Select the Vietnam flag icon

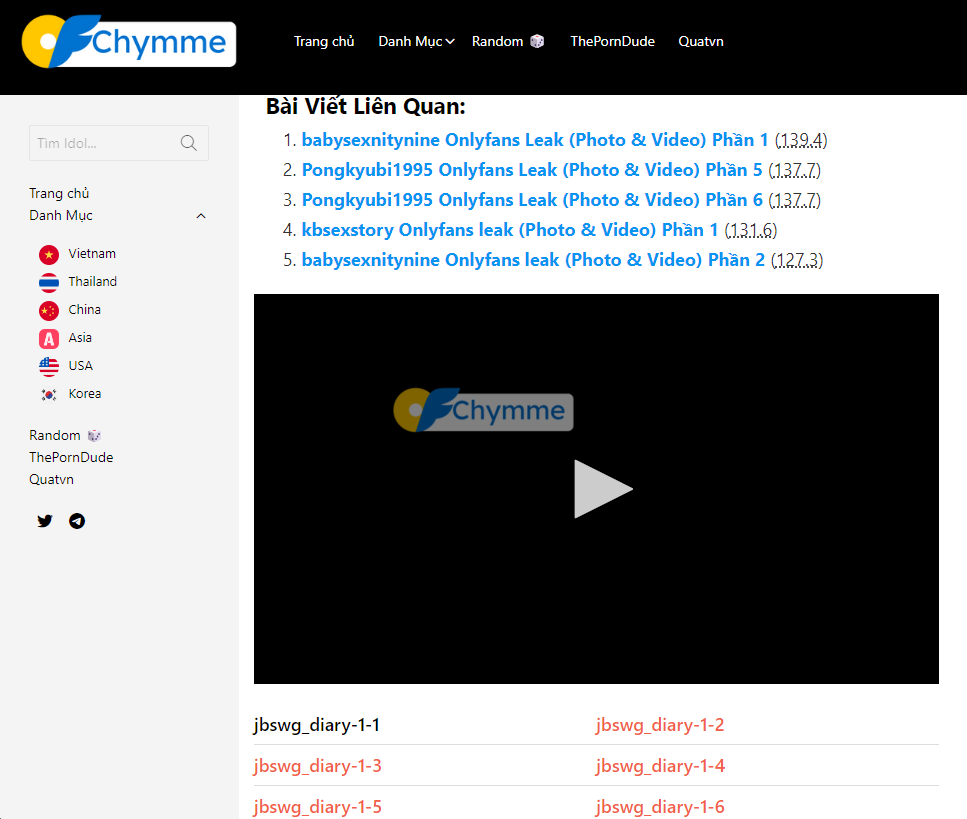(x=49, y=255)
